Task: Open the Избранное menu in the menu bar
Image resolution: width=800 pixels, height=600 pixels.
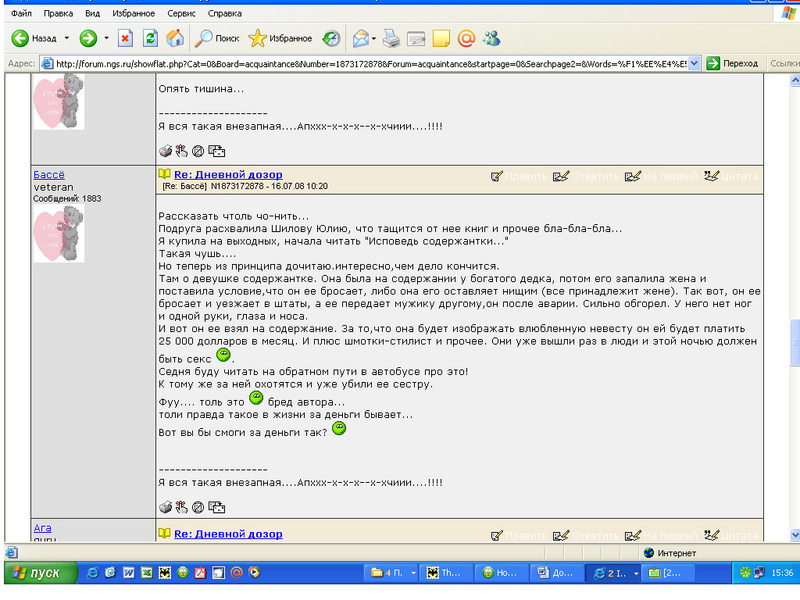Action: pos(134,13)
